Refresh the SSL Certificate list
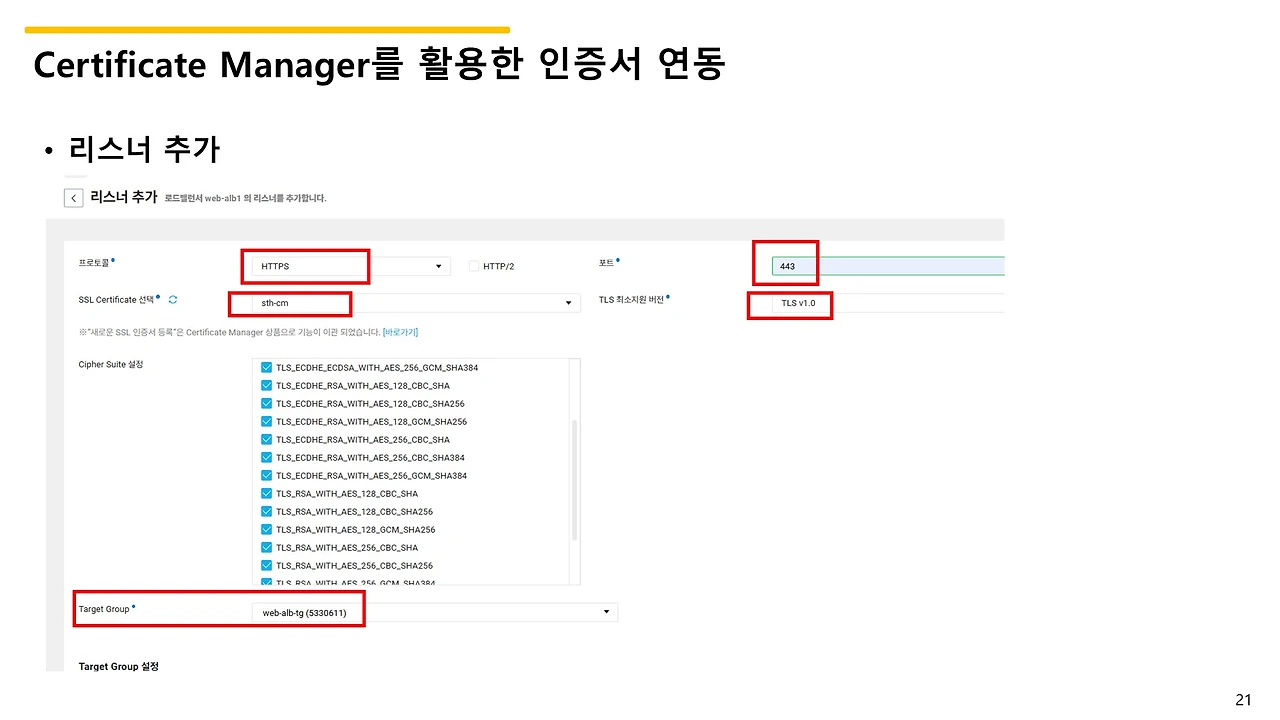Screen dimensions: 1280x720 click(x=173, y=299)
